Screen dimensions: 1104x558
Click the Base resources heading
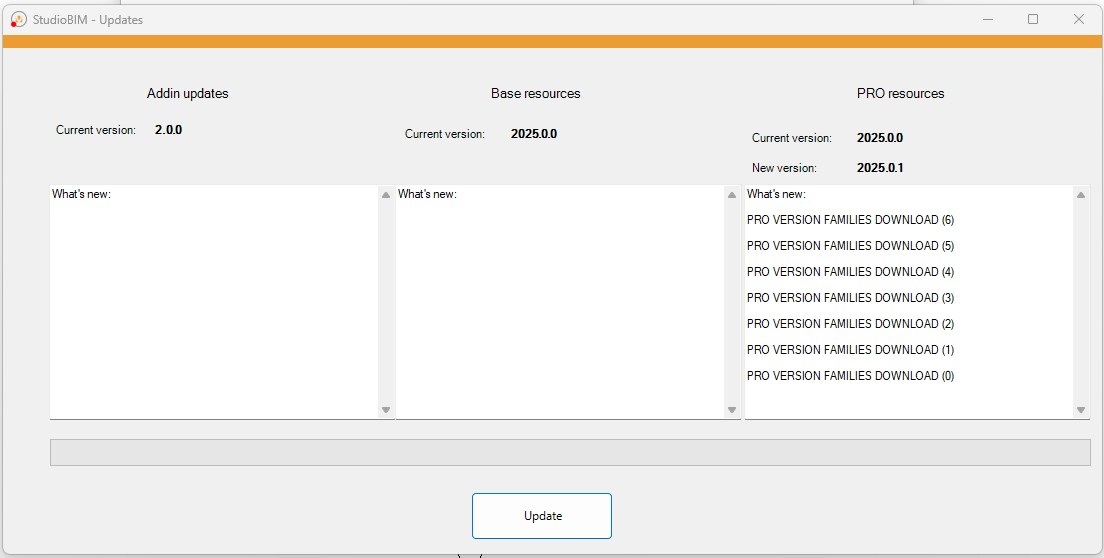click(x=536, y=93)
